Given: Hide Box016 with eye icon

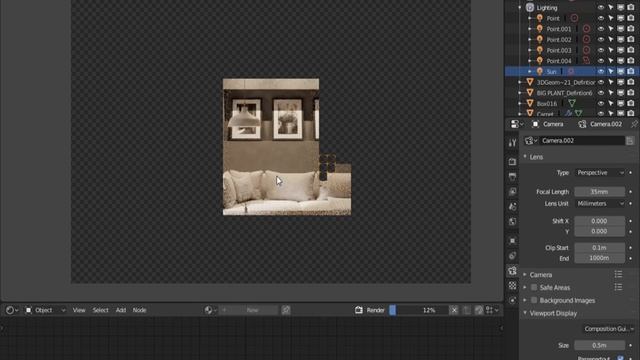Looking at the screenshot, I should 601,103.
